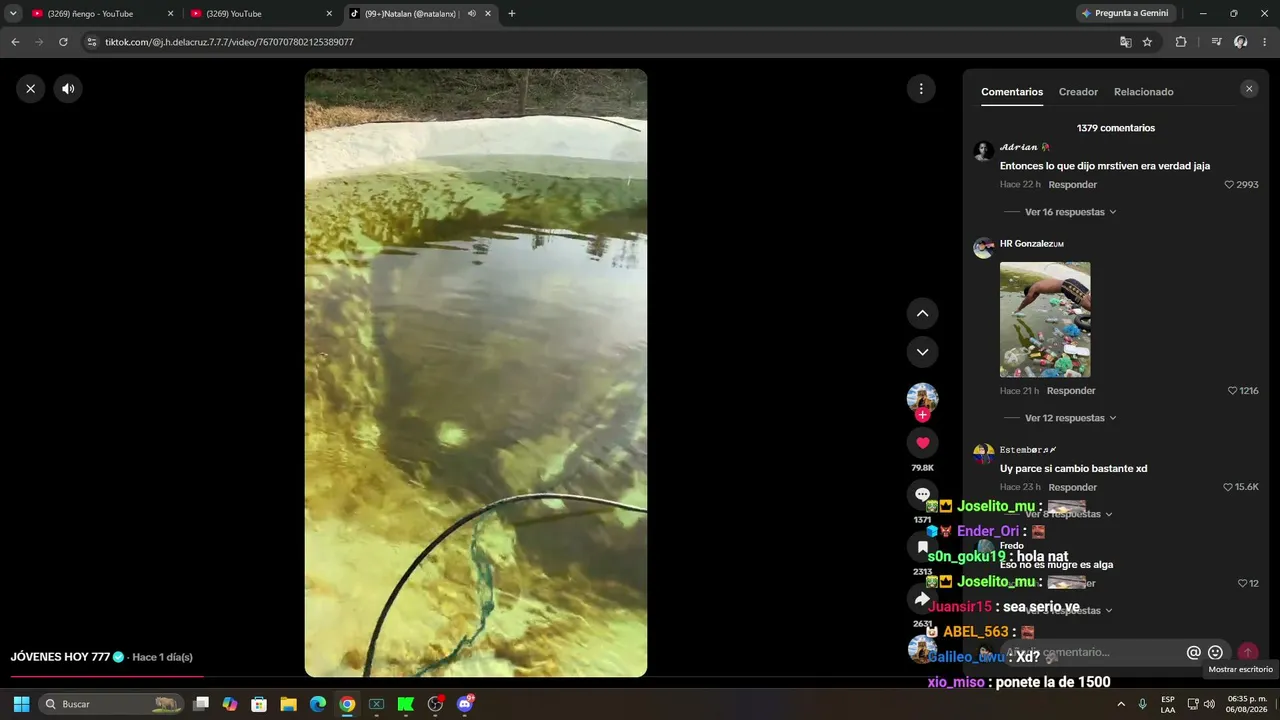
Task: Switch the ESP LAA input language
Action: 1168,704
